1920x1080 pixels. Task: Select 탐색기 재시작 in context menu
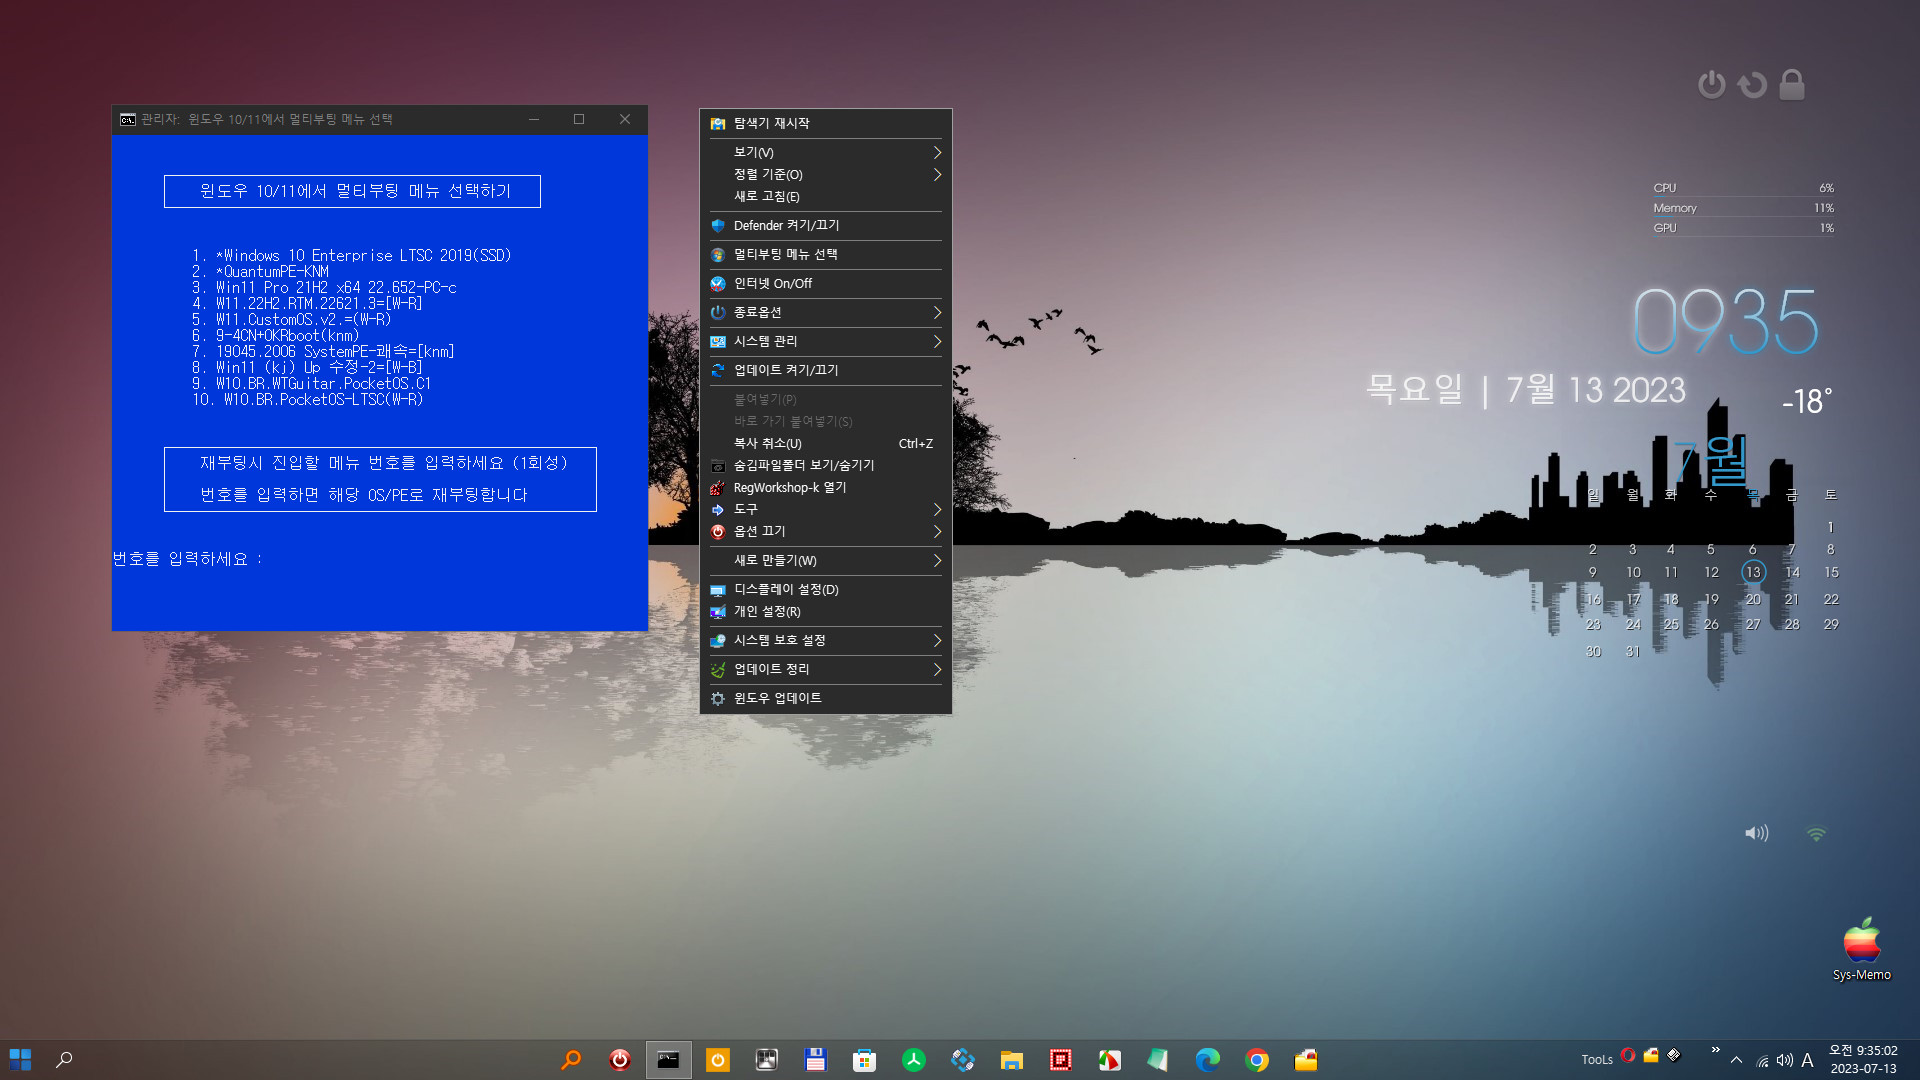tap(826, 124)
